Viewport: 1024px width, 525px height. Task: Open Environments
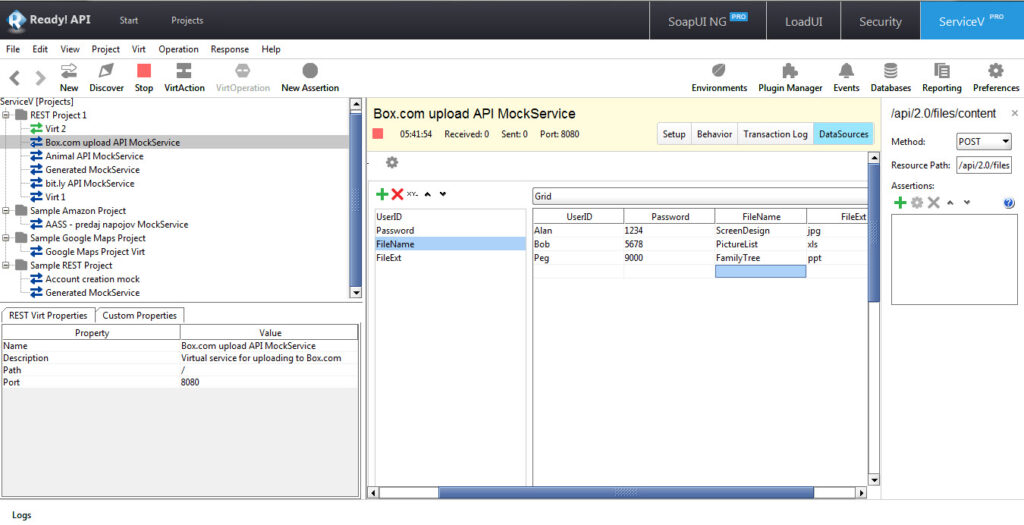coord(719,78)
